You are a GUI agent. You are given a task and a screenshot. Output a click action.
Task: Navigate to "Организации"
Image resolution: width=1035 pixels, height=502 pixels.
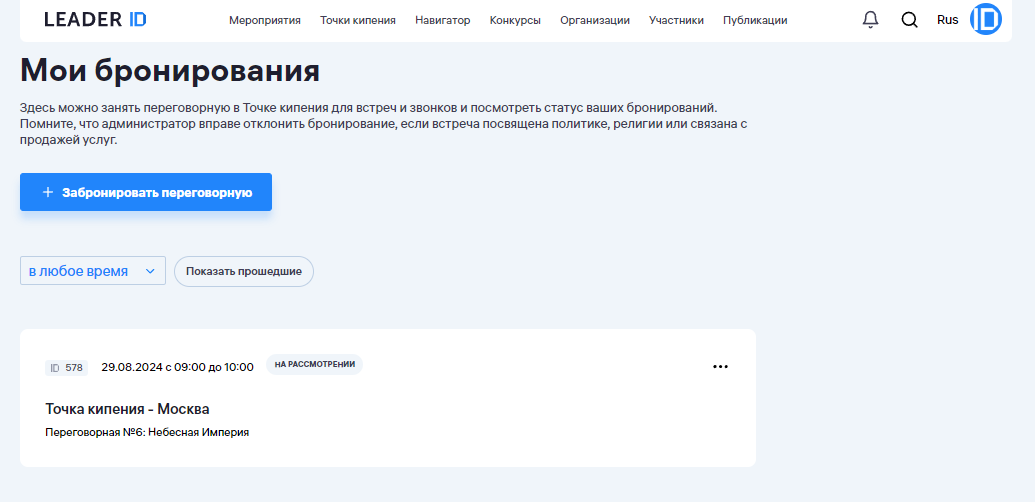(594, 20)
